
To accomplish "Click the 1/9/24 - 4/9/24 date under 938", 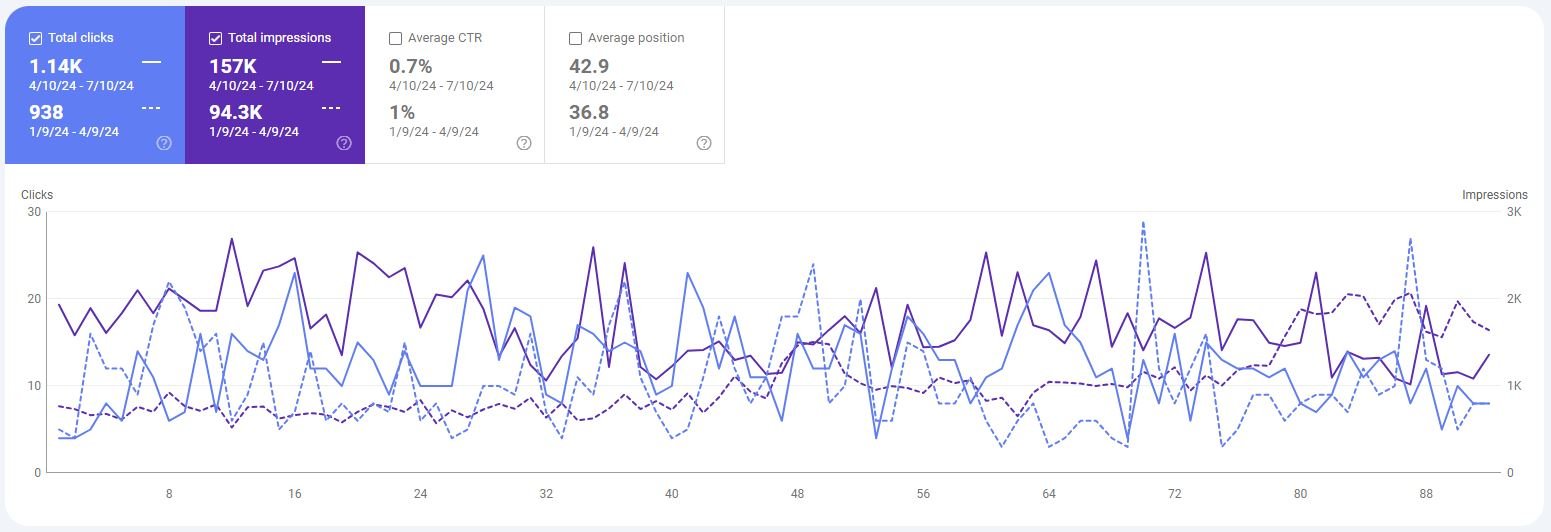I will tap(74, 131).
